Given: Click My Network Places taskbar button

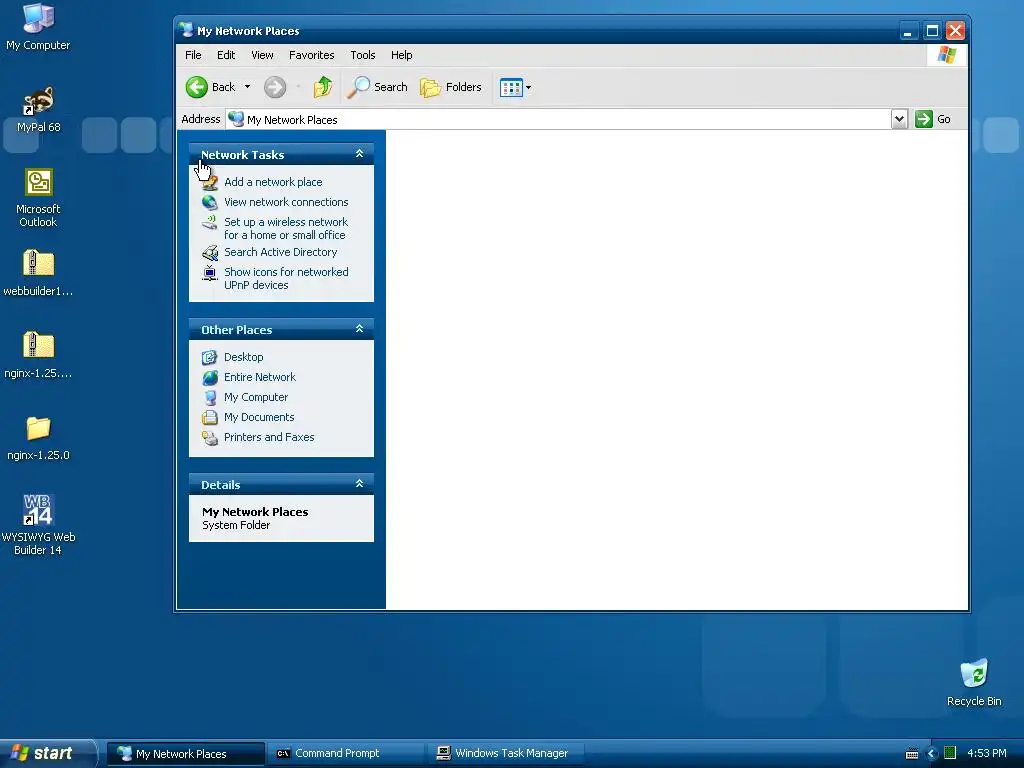Looking at the screenshot, I should (185, 753).
